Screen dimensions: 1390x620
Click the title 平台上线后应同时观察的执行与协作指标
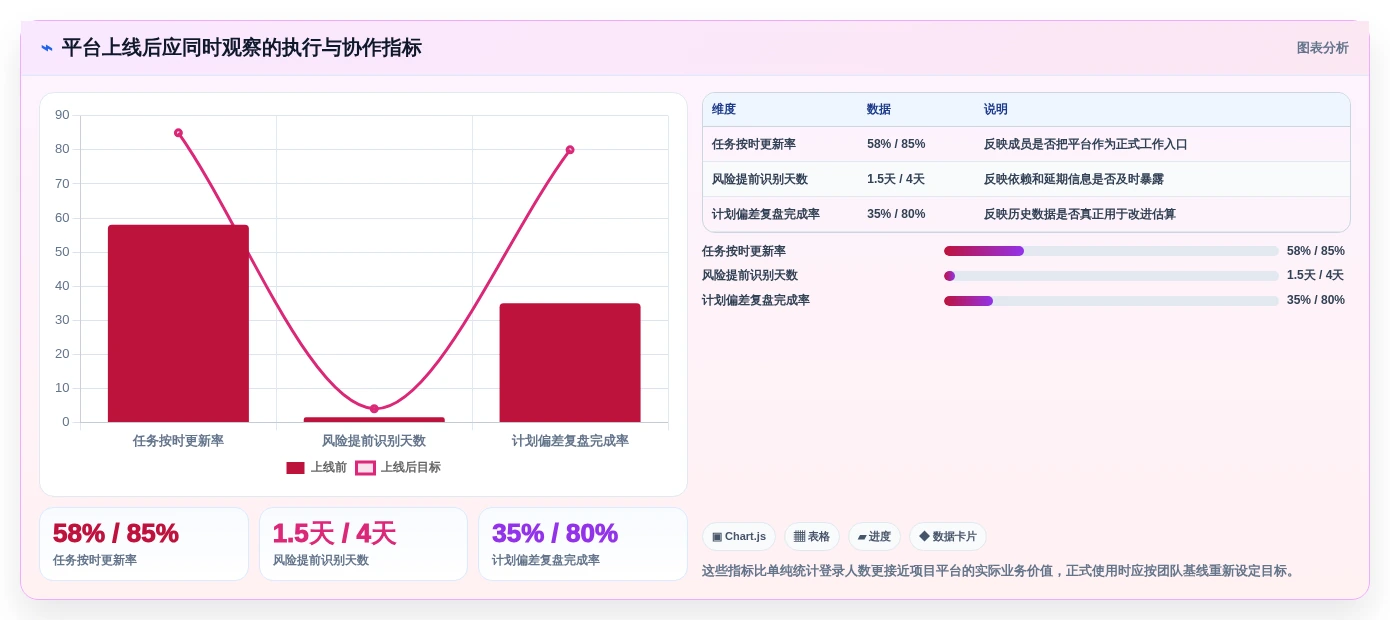[x=241, y=48]
